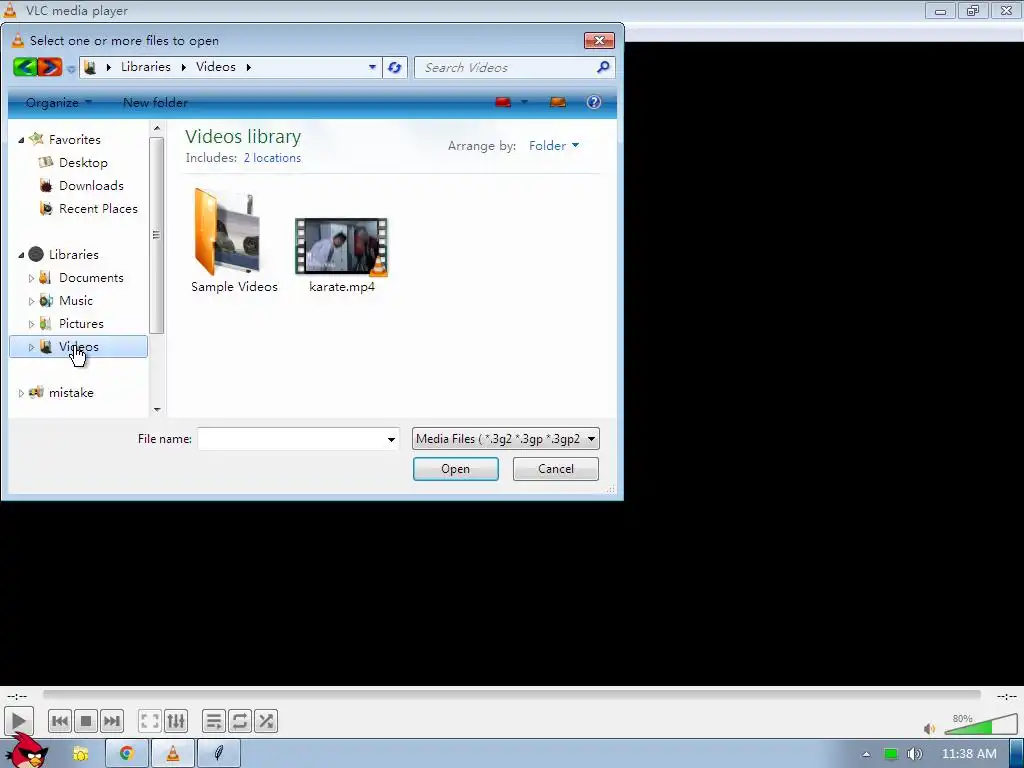The height and width of the screenshot is (768, 1024).
Task: Skip to next media track
Action: 112,721
